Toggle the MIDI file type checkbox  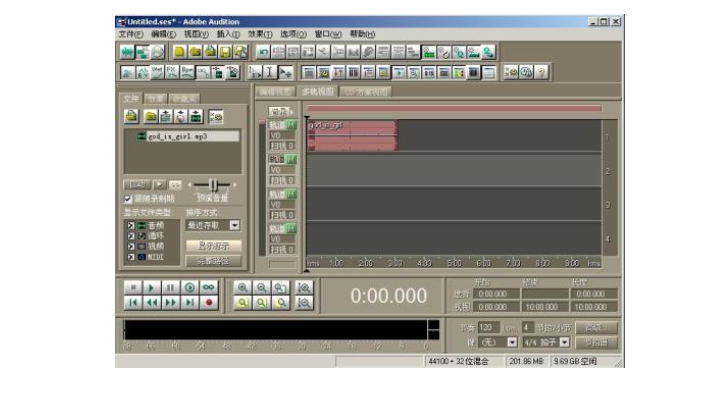click(131, 257)
